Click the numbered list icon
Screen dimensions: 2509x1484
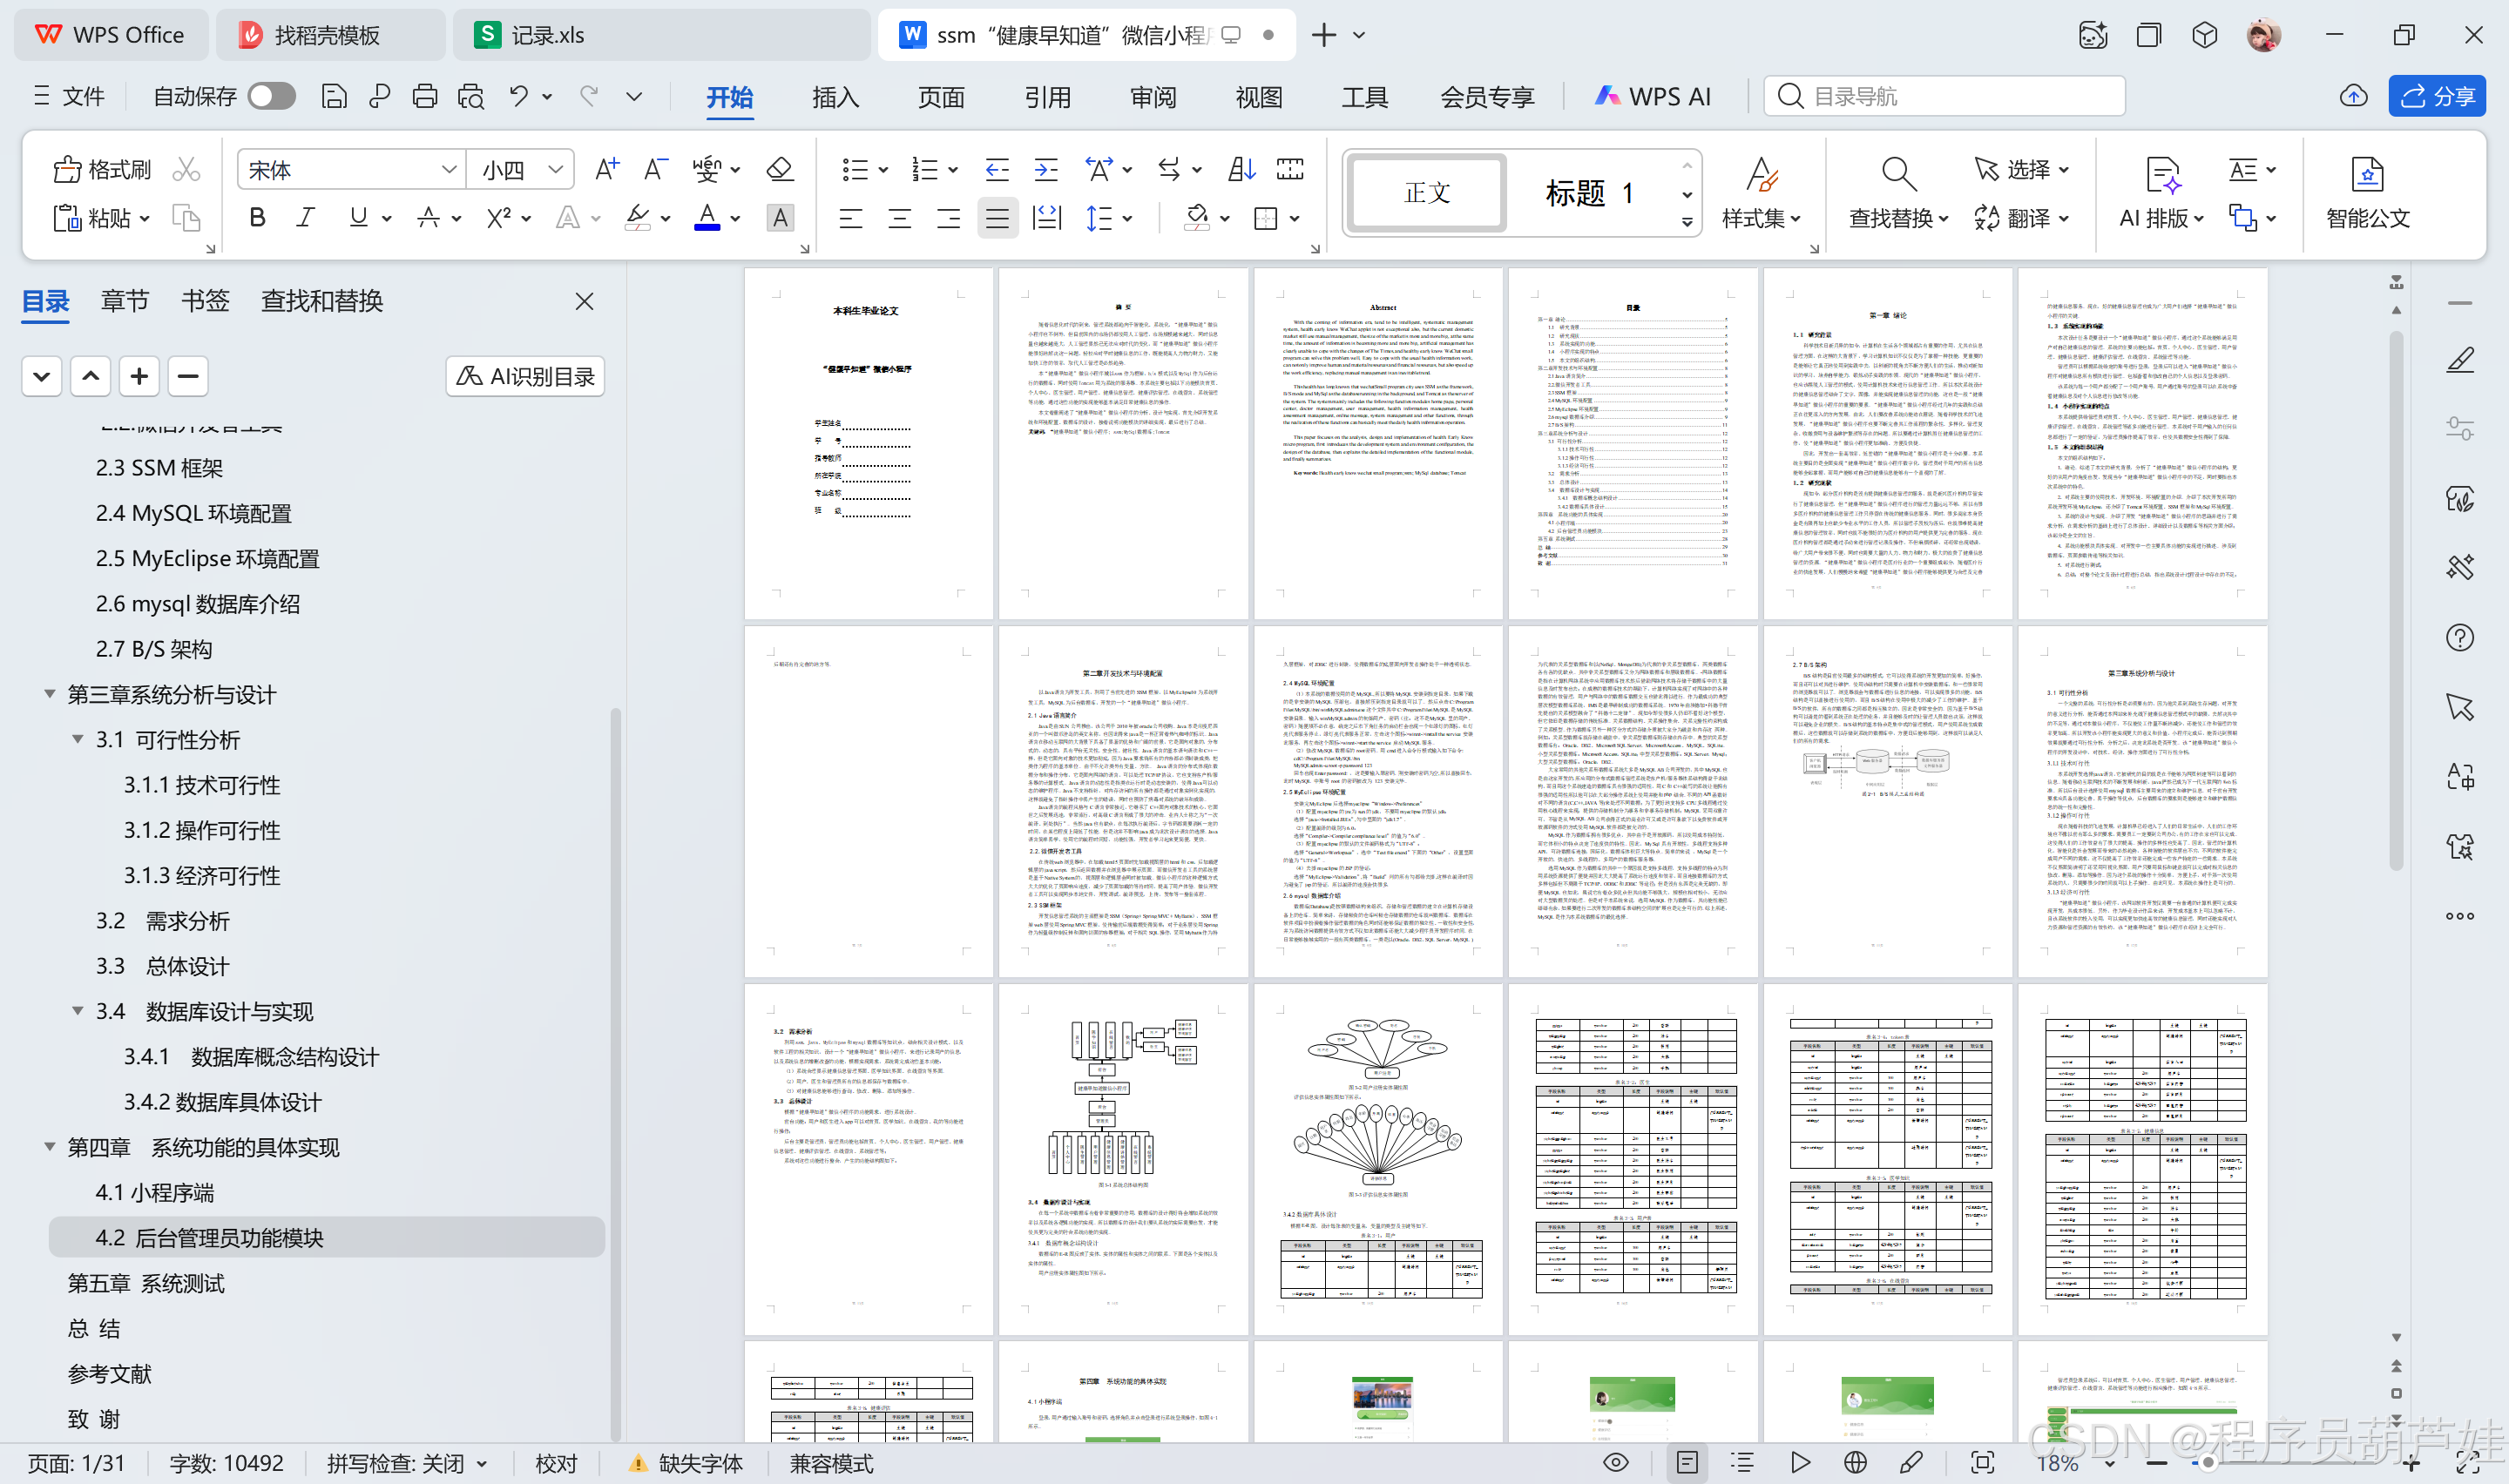pyautogui.click(x=924, y=169)
